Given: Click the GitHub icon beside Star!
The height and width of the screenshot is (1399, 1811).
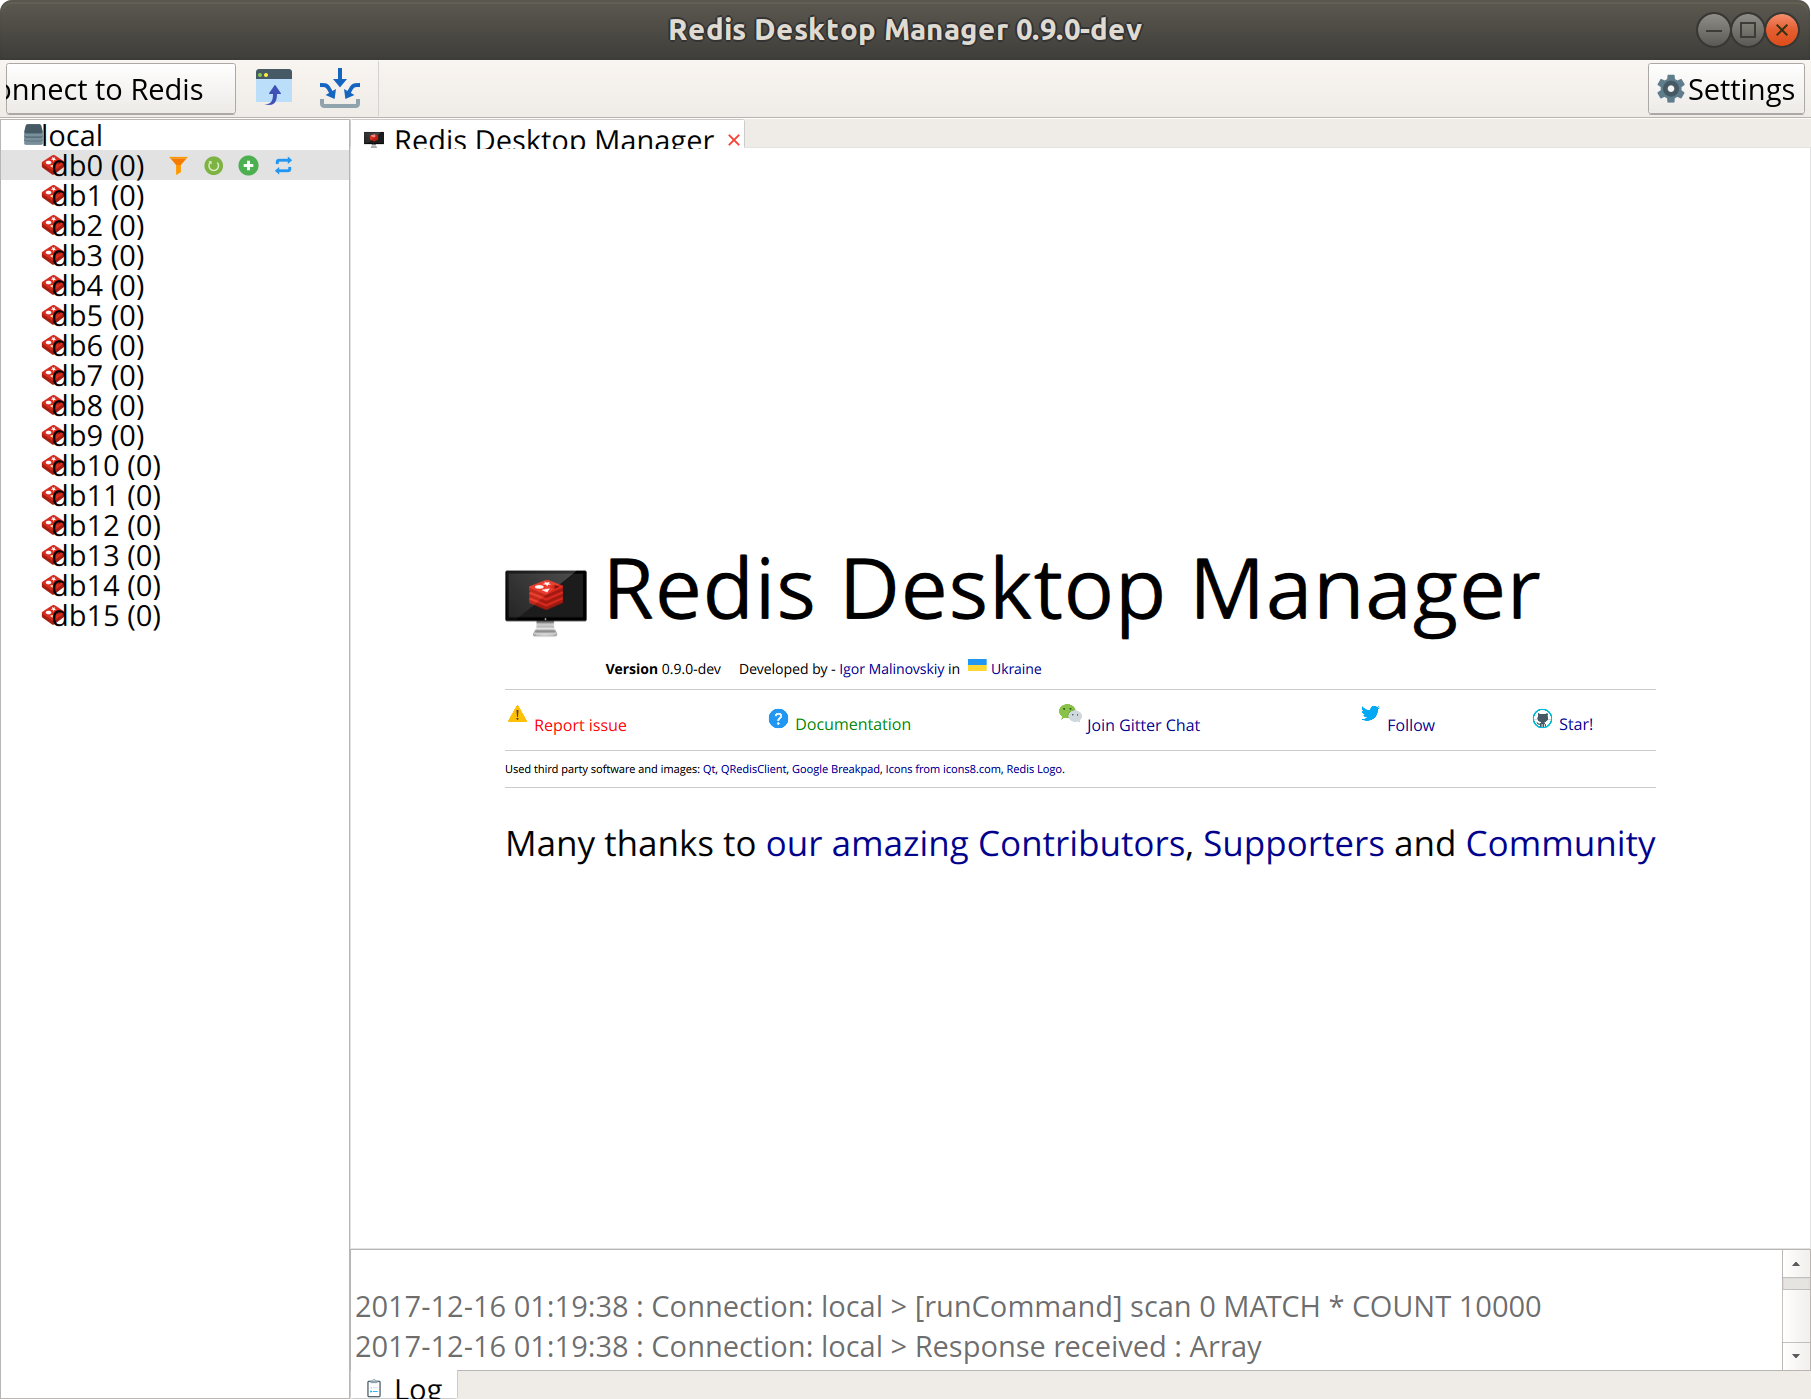Looking at the screenshot, I should (1541, 717).
